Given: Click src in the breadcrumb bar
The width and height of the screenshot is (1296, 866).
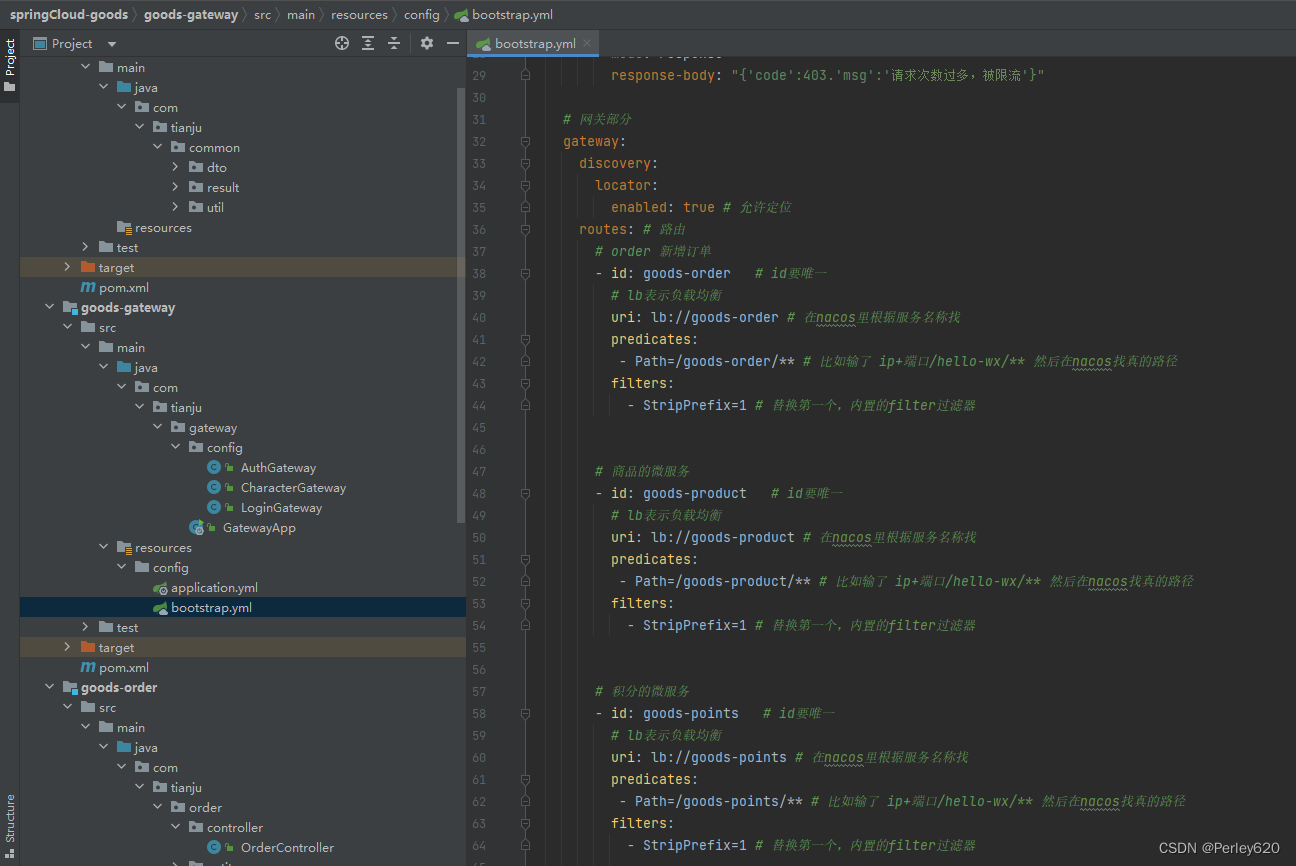Looking at the screenshot, I should tap(262, 14).
